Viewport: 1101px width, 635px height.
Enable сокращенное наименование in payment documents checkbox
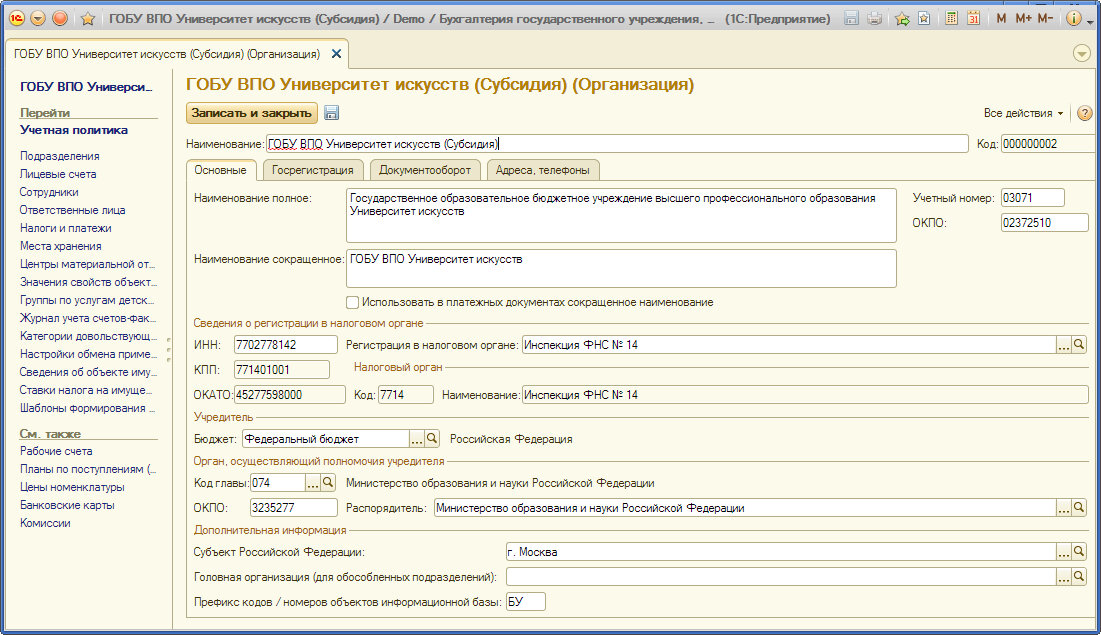[x=352, y=302]
